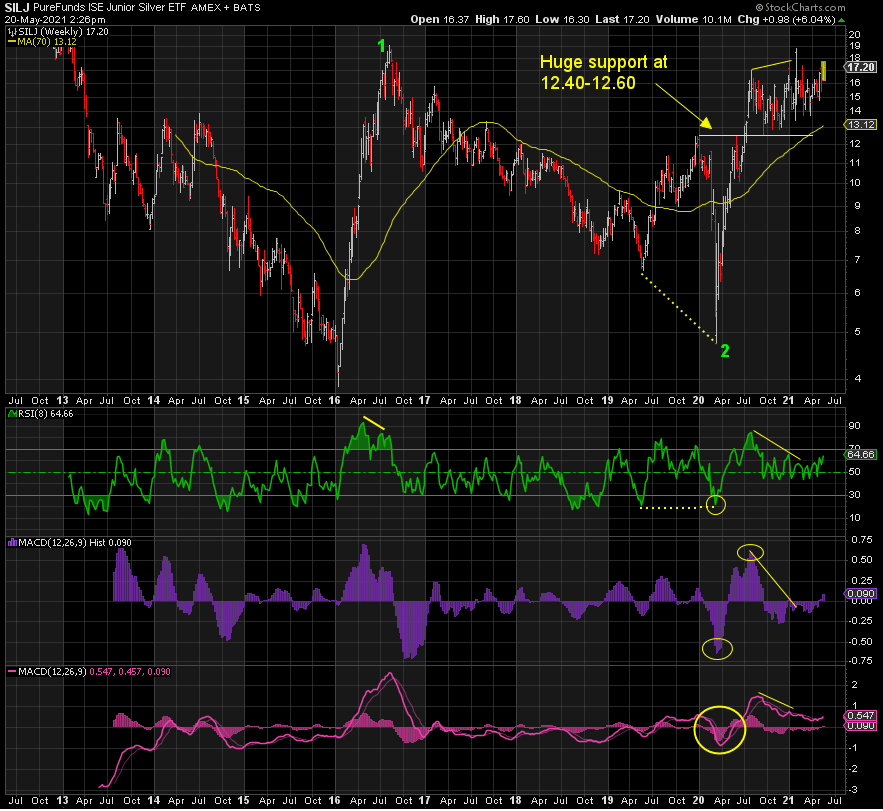Click the 4 level on the price axis

click(x=857, y=379)
